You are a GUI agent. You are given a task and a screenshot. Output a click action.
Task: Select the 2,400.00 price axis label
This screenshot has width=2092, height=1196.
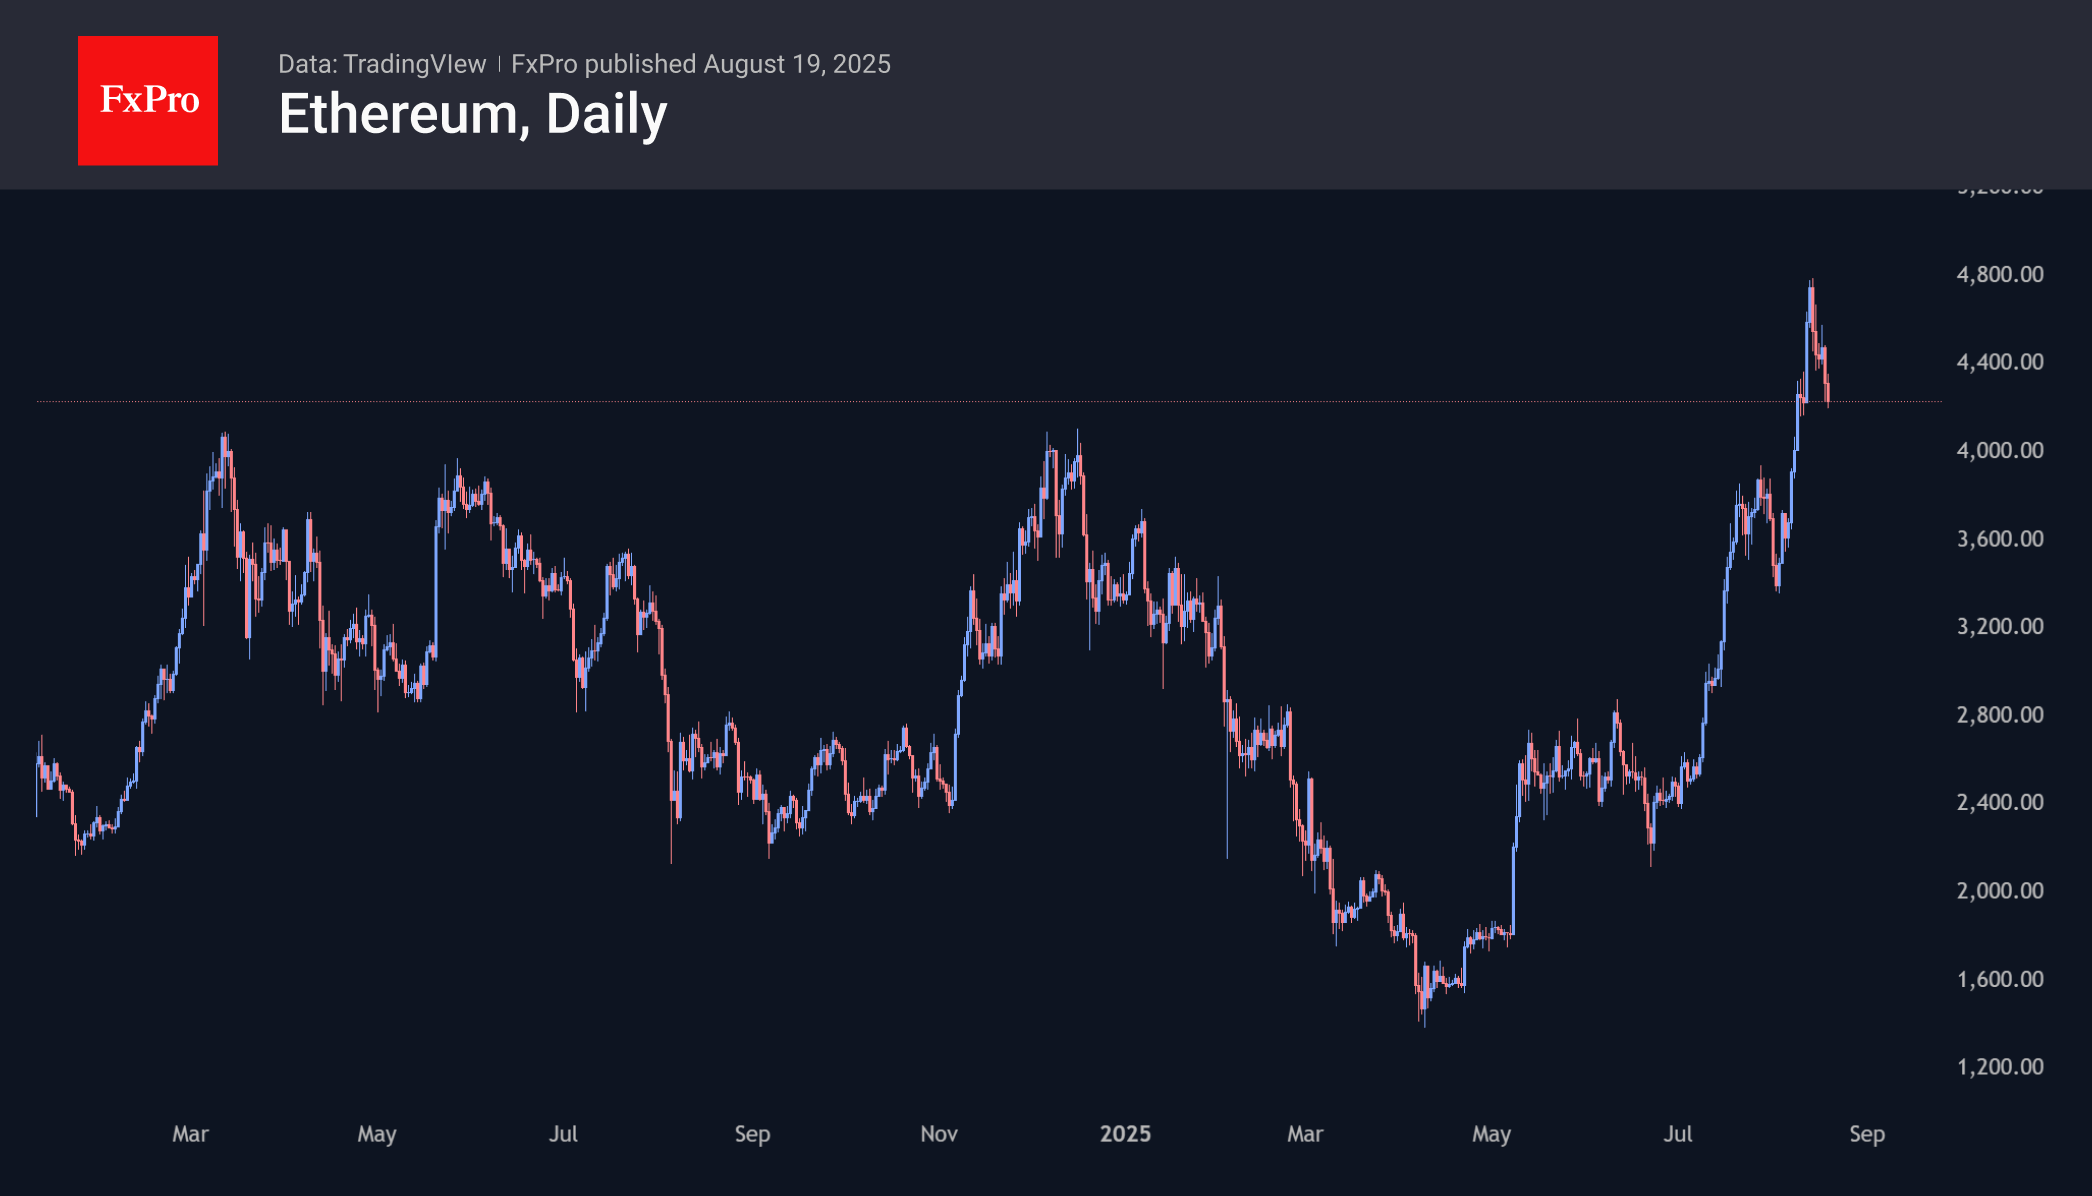click(x=1999, y=802)
